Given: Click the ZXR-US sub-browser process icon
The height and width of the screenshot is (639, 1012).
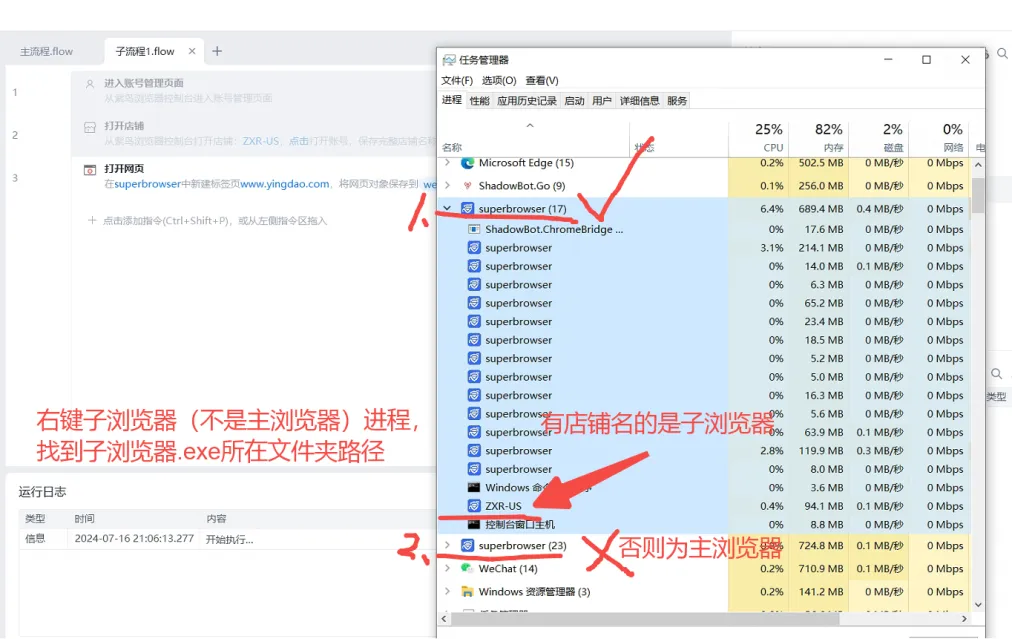Looking at the screenshot, I should click(474, 506).
